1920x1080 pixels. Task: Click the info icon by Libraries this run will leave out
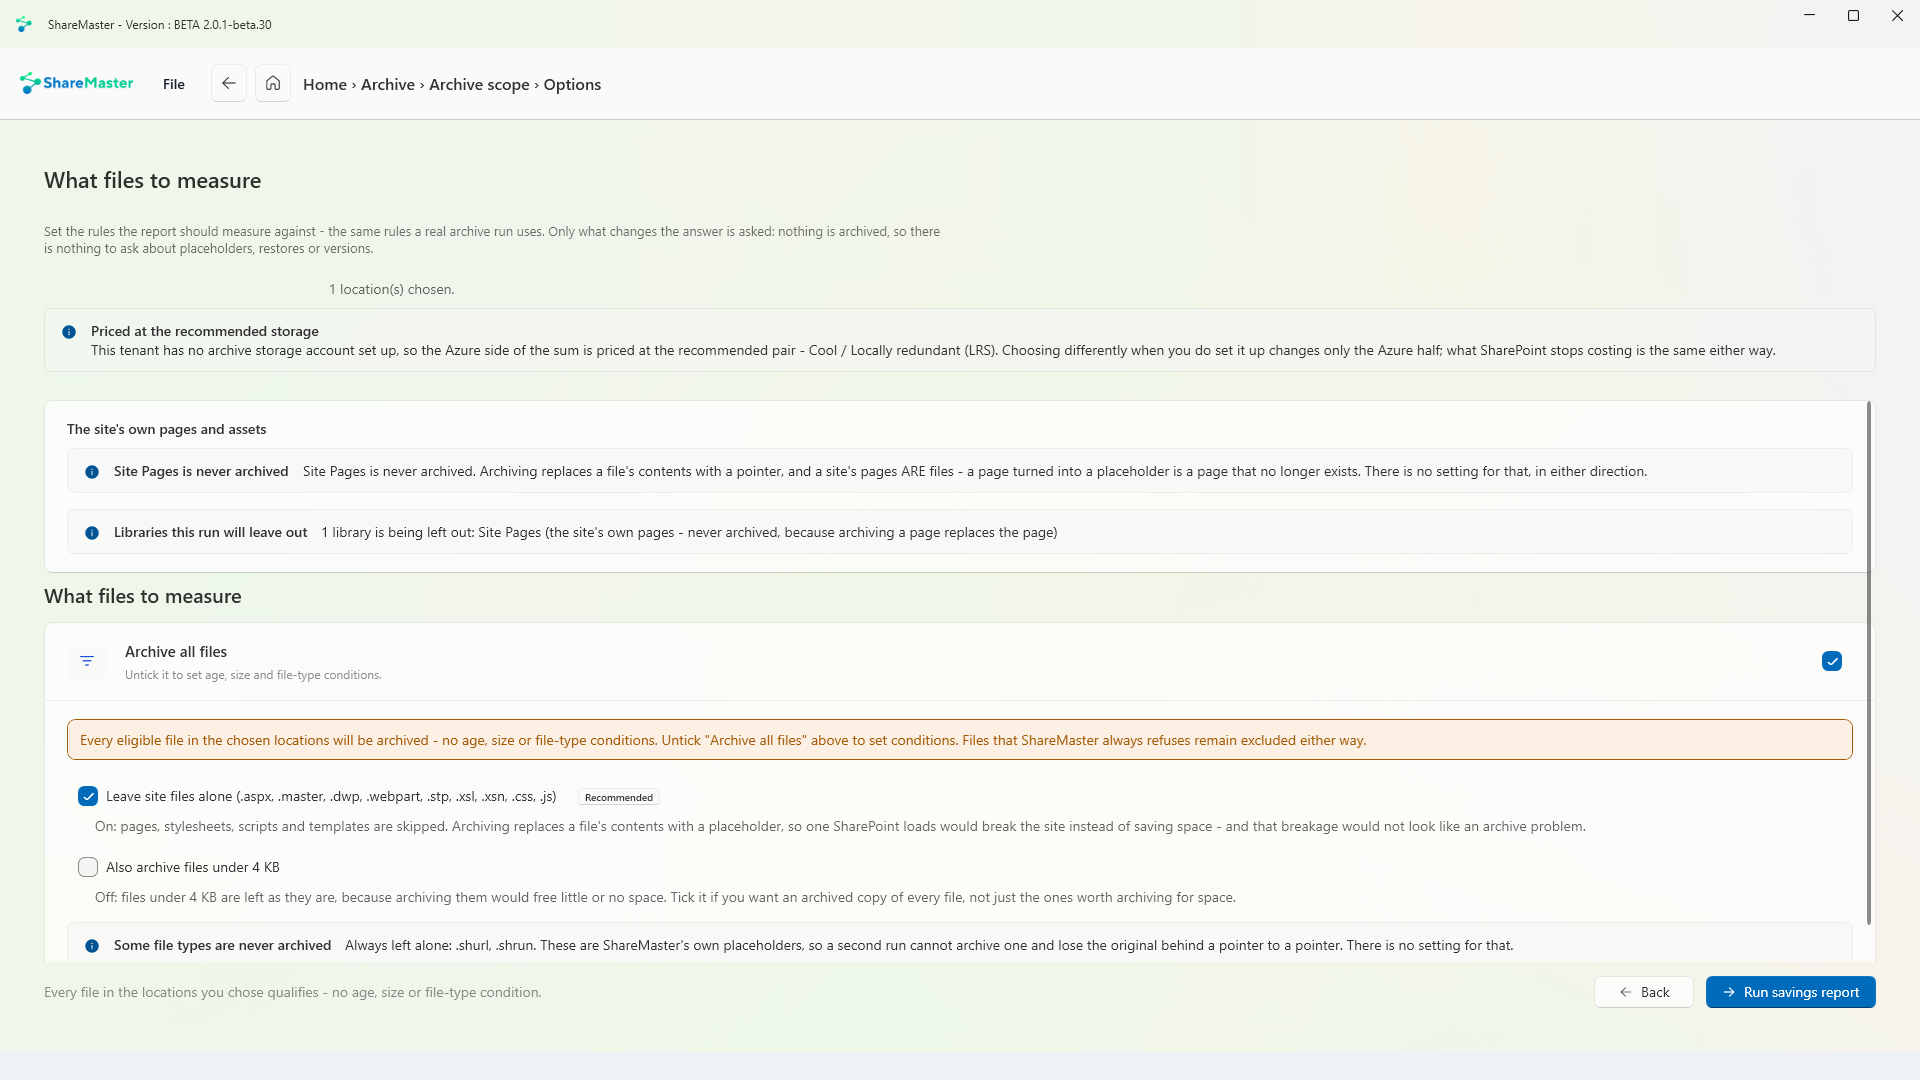[92, 533]
